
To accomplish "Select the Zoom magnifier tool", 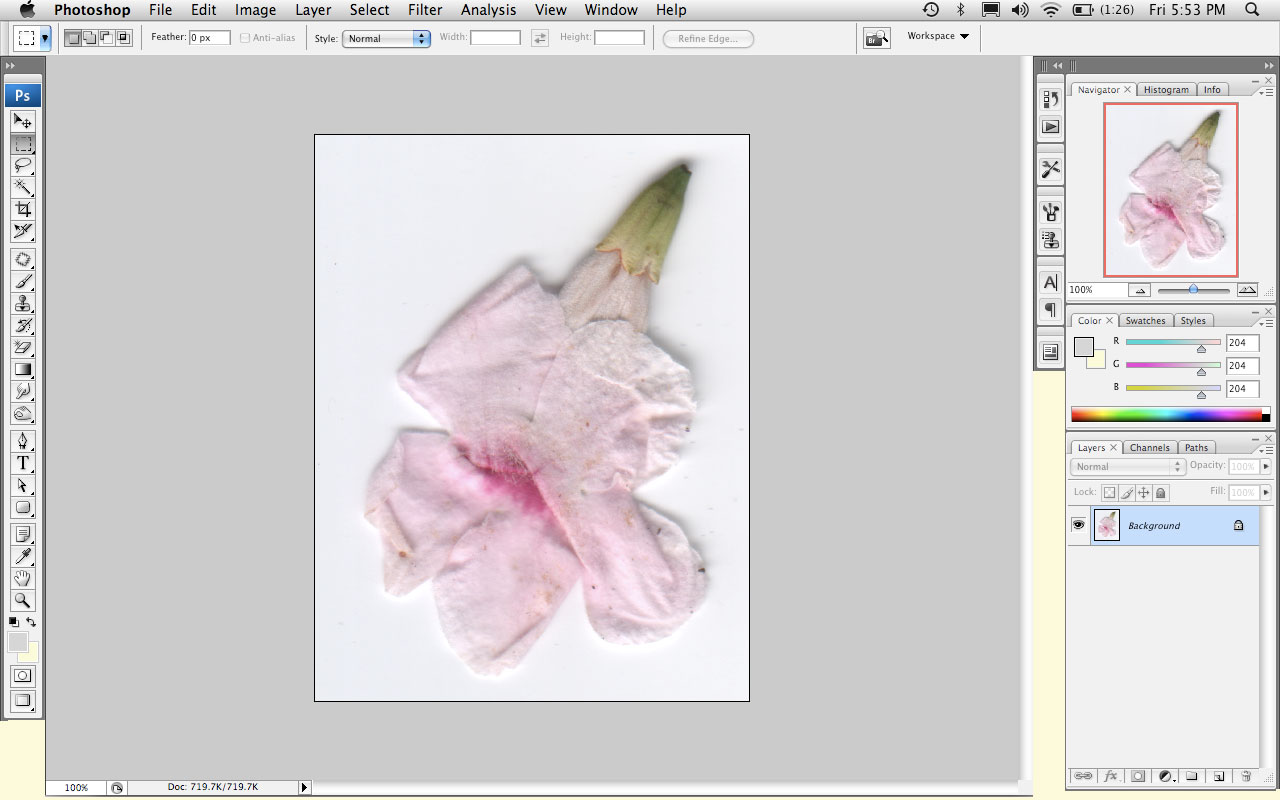I will coord(23,600).
